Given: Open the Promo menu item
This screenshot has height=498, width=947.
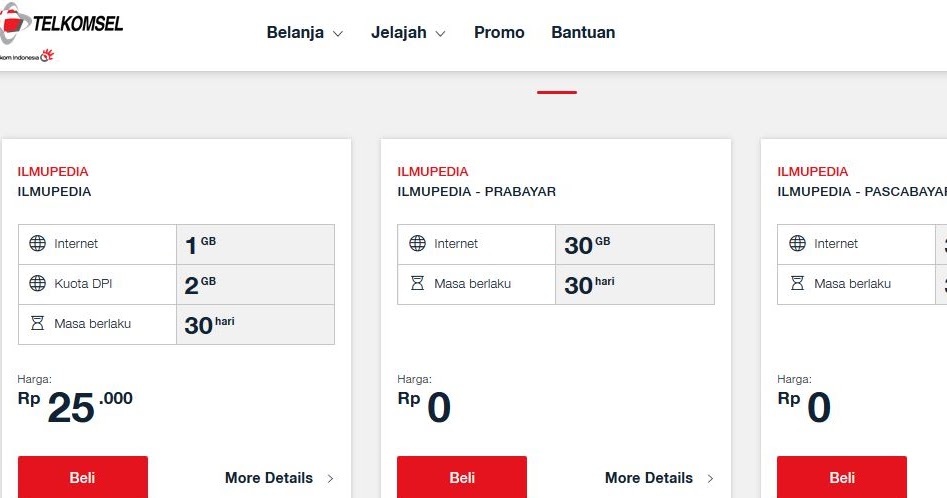Looking at the screenshot, I should [499, 33].
